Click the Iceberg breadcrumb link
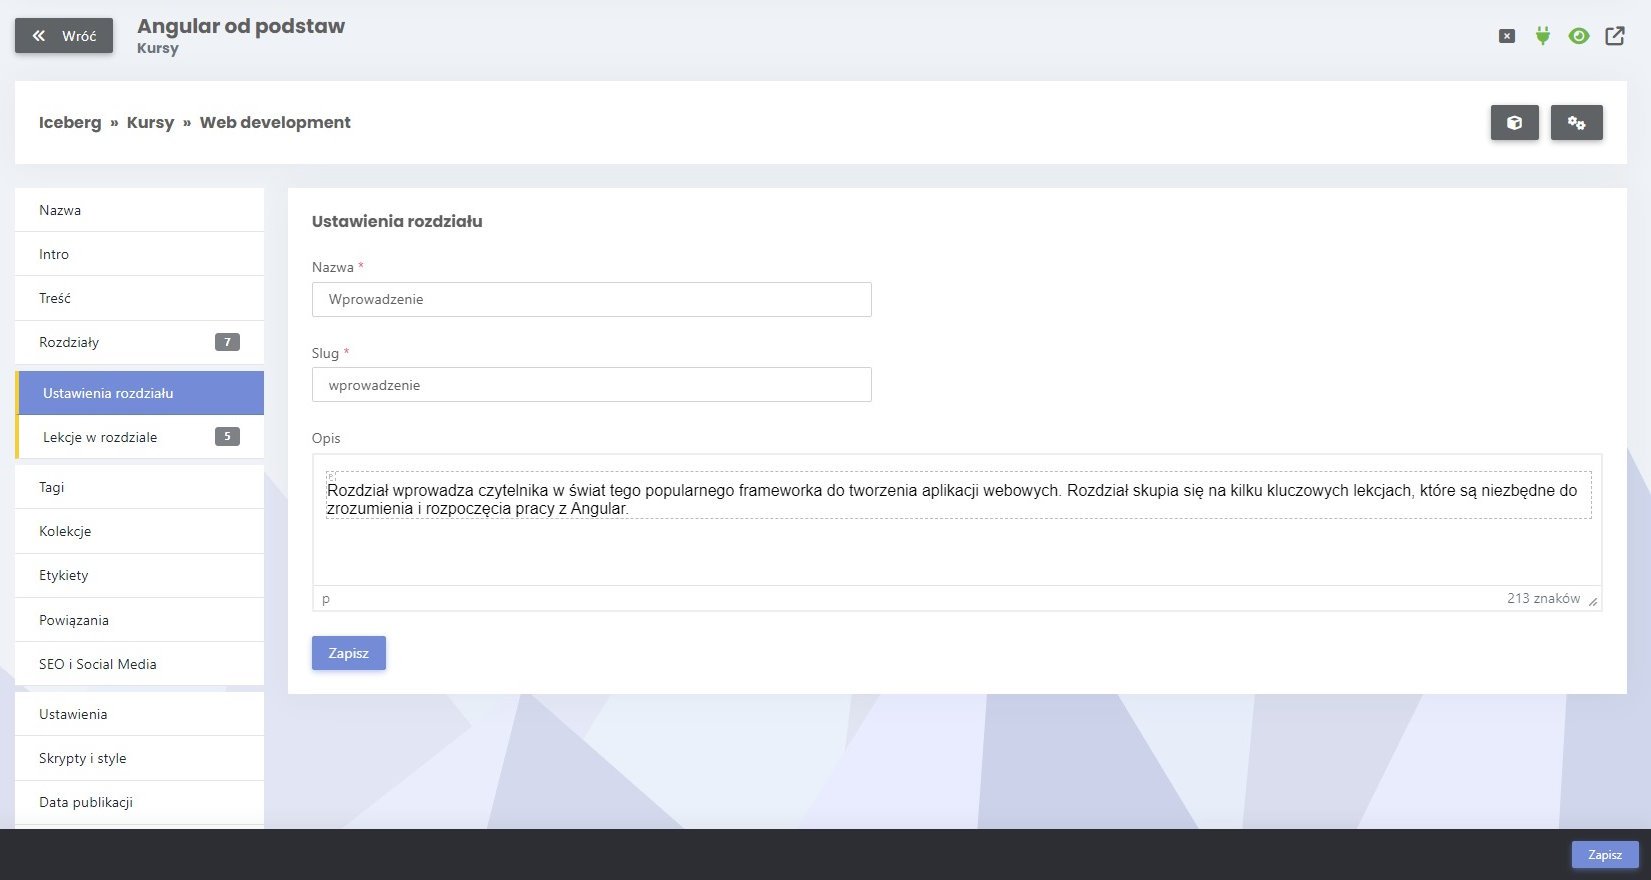Image resolution: width=1651 pixels, height=880 pixels. (70, 122)
